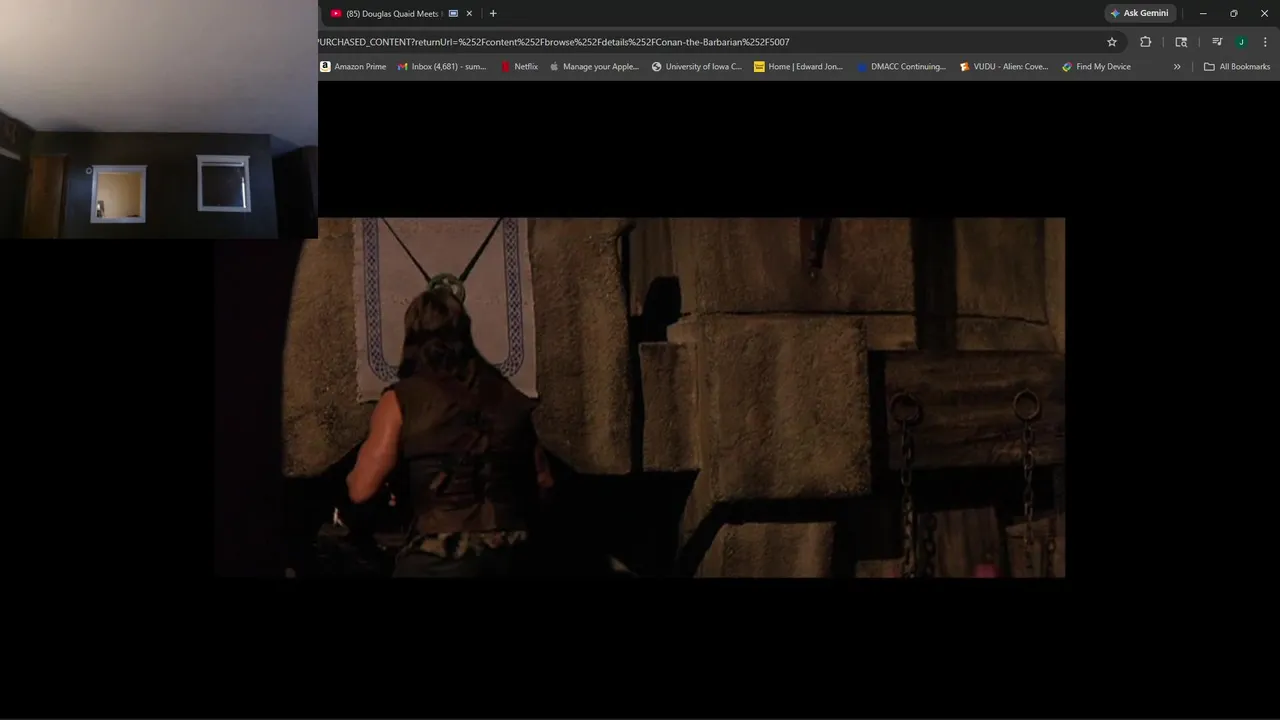Click the webcam overlay preview

tap(159, 119)
